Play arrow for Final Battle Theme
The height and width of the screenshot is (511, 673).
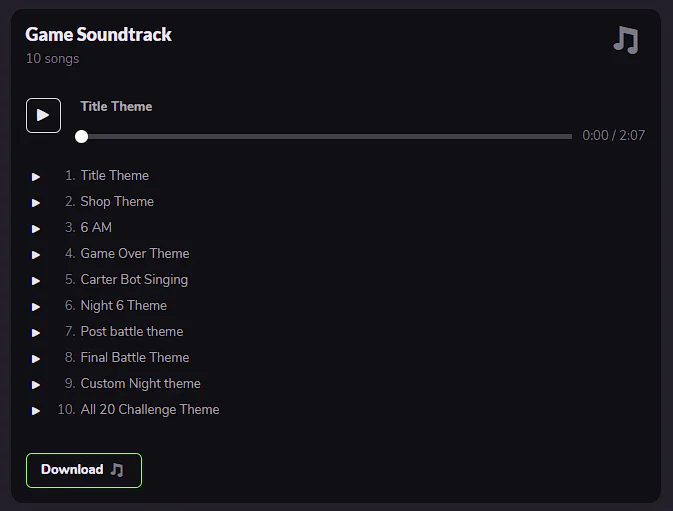36,359
